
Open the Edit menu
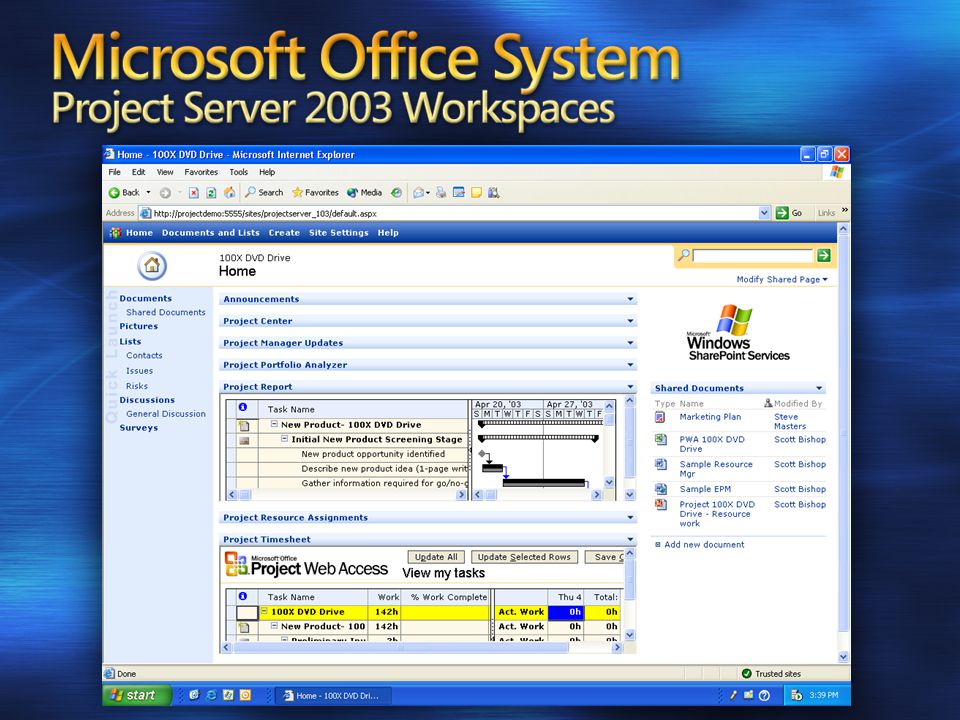pos(138,172)
